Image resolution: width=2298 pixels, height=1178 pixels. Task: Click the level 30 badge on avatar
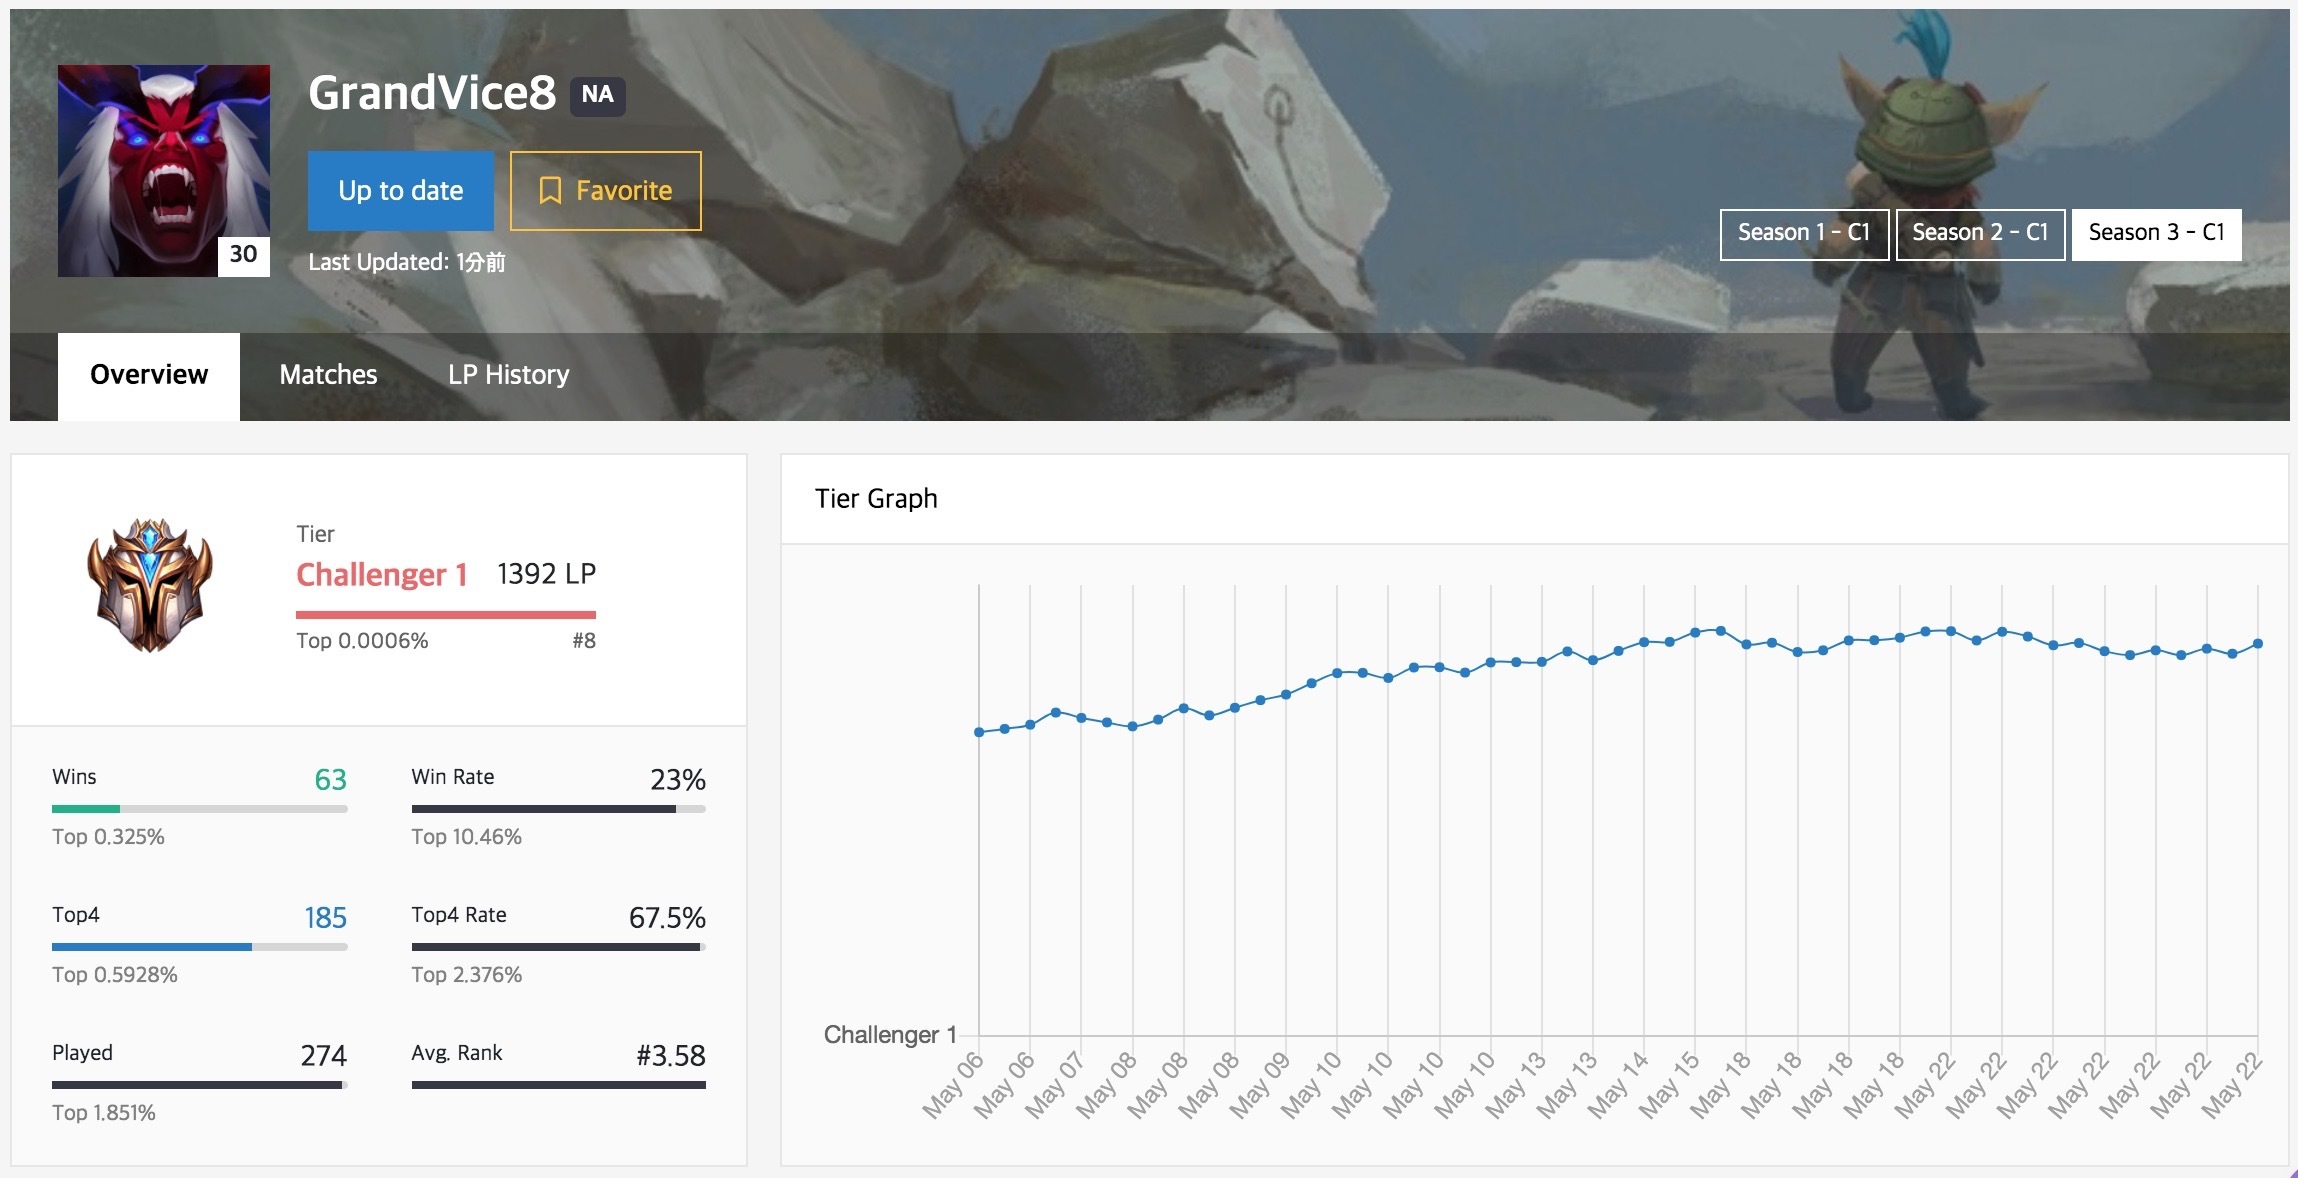click(243, 255)
